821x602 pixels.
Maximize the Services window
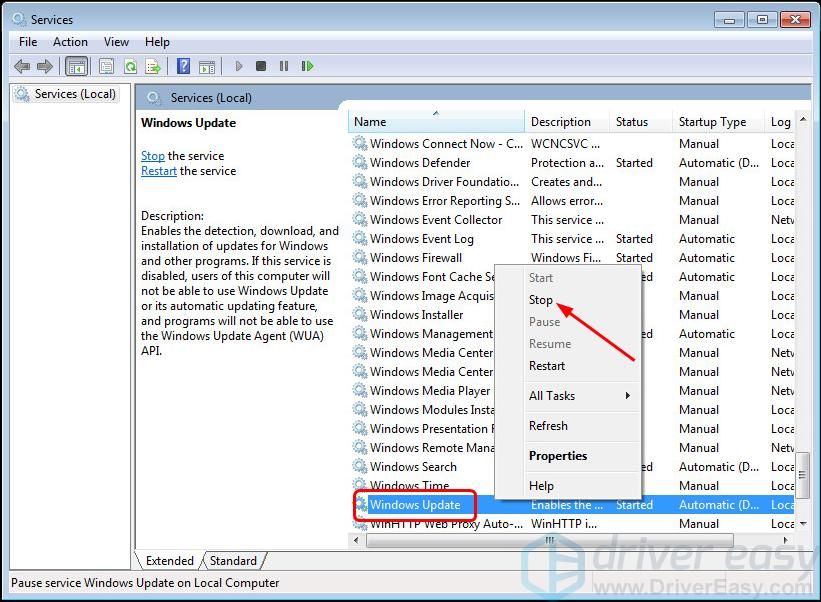point(762,20)
